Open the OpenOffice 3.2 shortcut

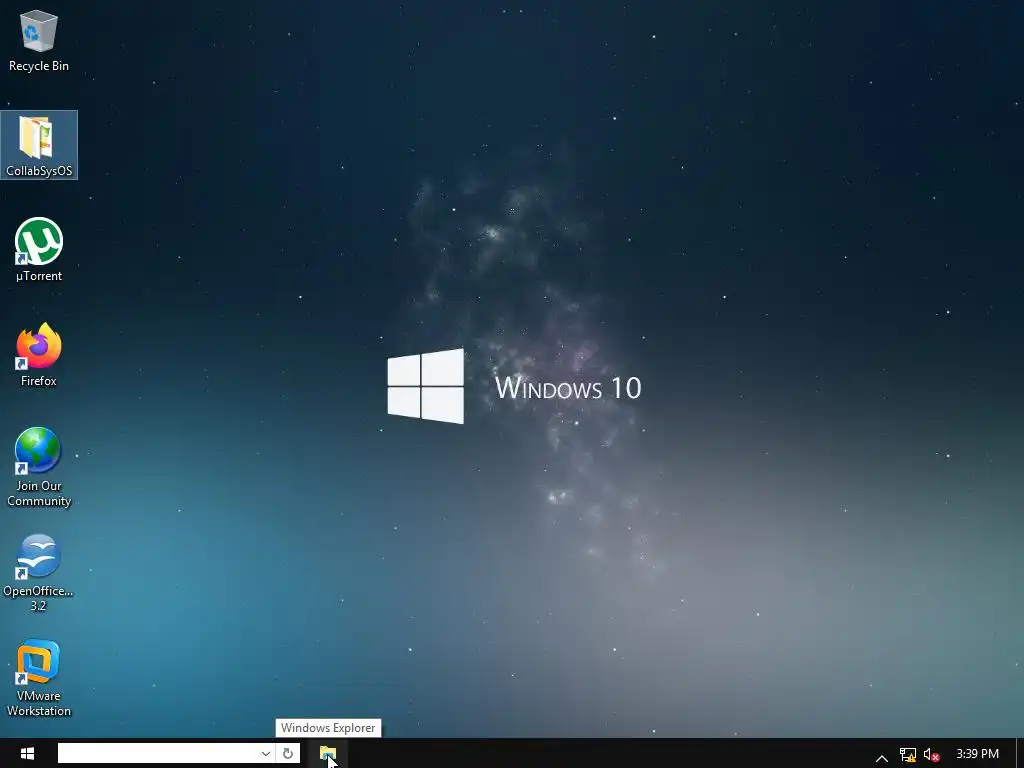[39, 572]
